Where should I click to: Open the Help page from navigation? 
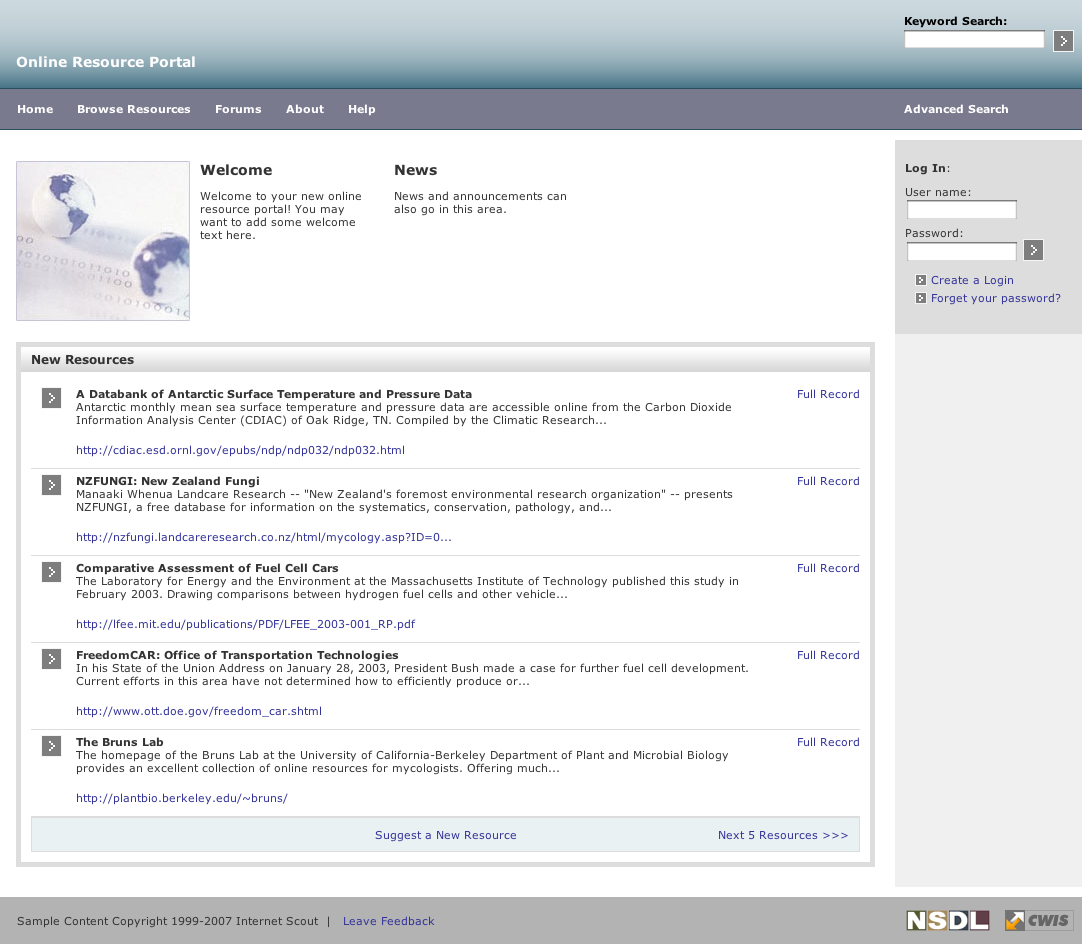point(361,109)
